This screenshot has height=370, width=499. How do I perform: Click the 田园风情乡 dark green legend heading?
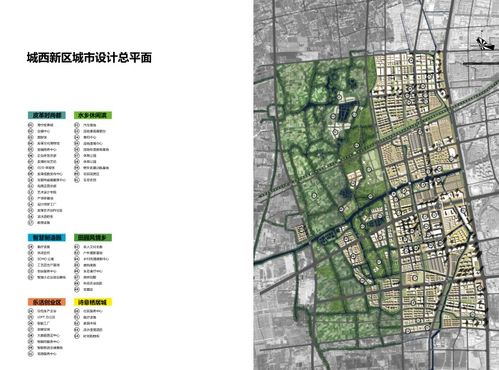[x=93, y=238]
